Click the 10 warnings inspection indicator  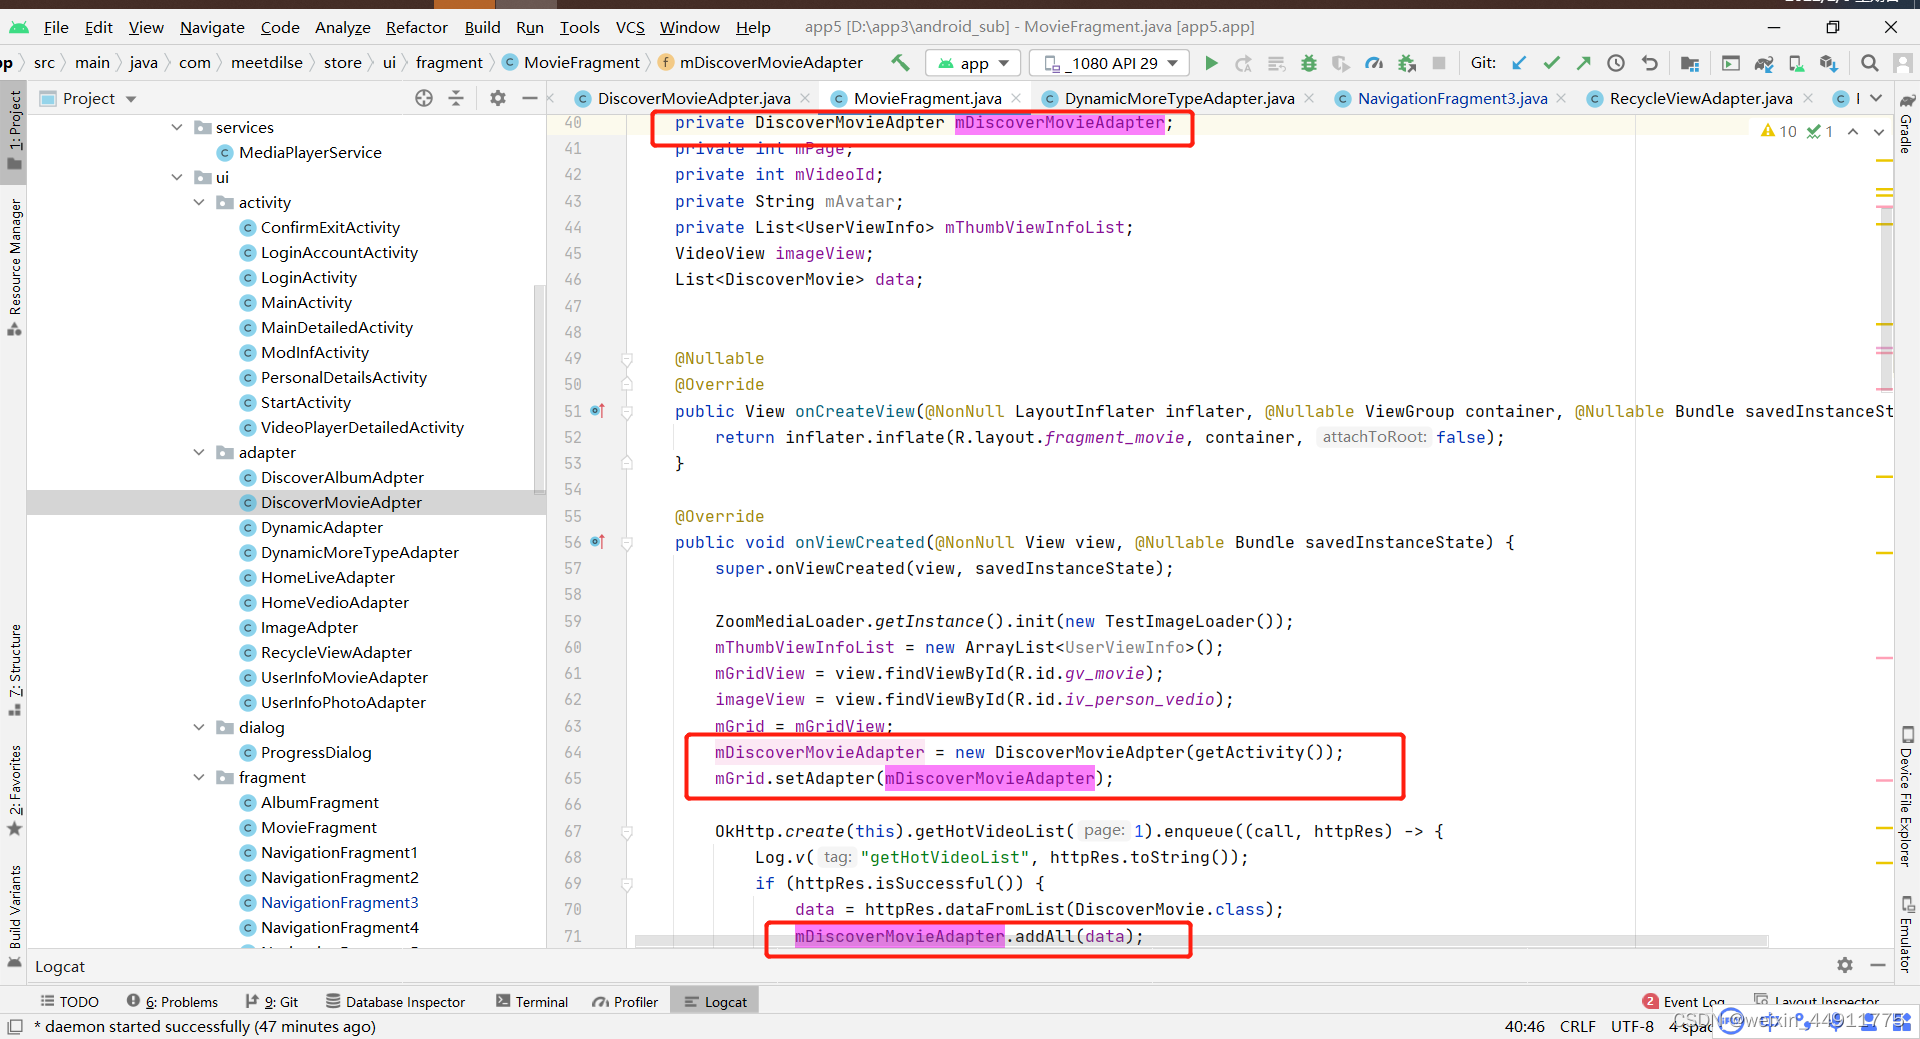1779,131
